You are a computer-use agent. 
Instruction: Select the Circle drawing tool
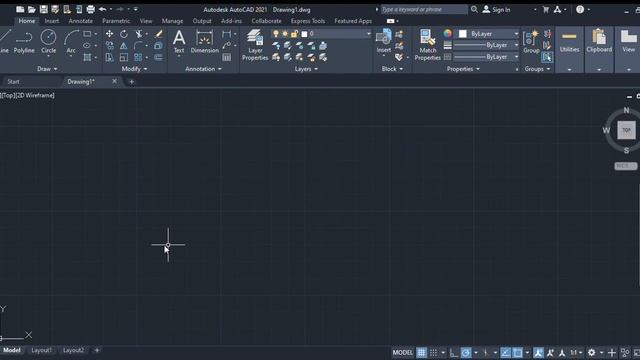coord(48,42)
